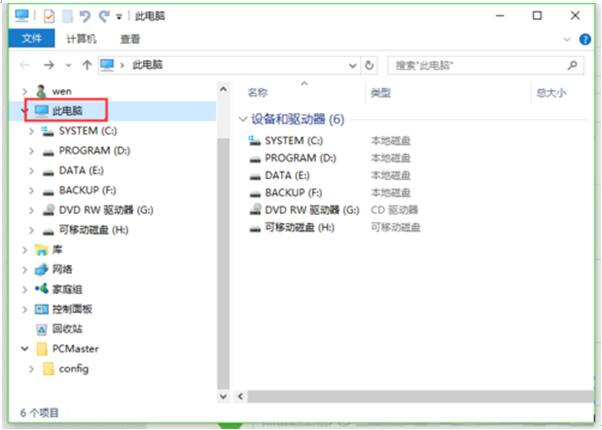The height and width of the screenshot is (430, 602).
Task: Select the 回收站 recycle bin icon
Action: click(41, 329)
